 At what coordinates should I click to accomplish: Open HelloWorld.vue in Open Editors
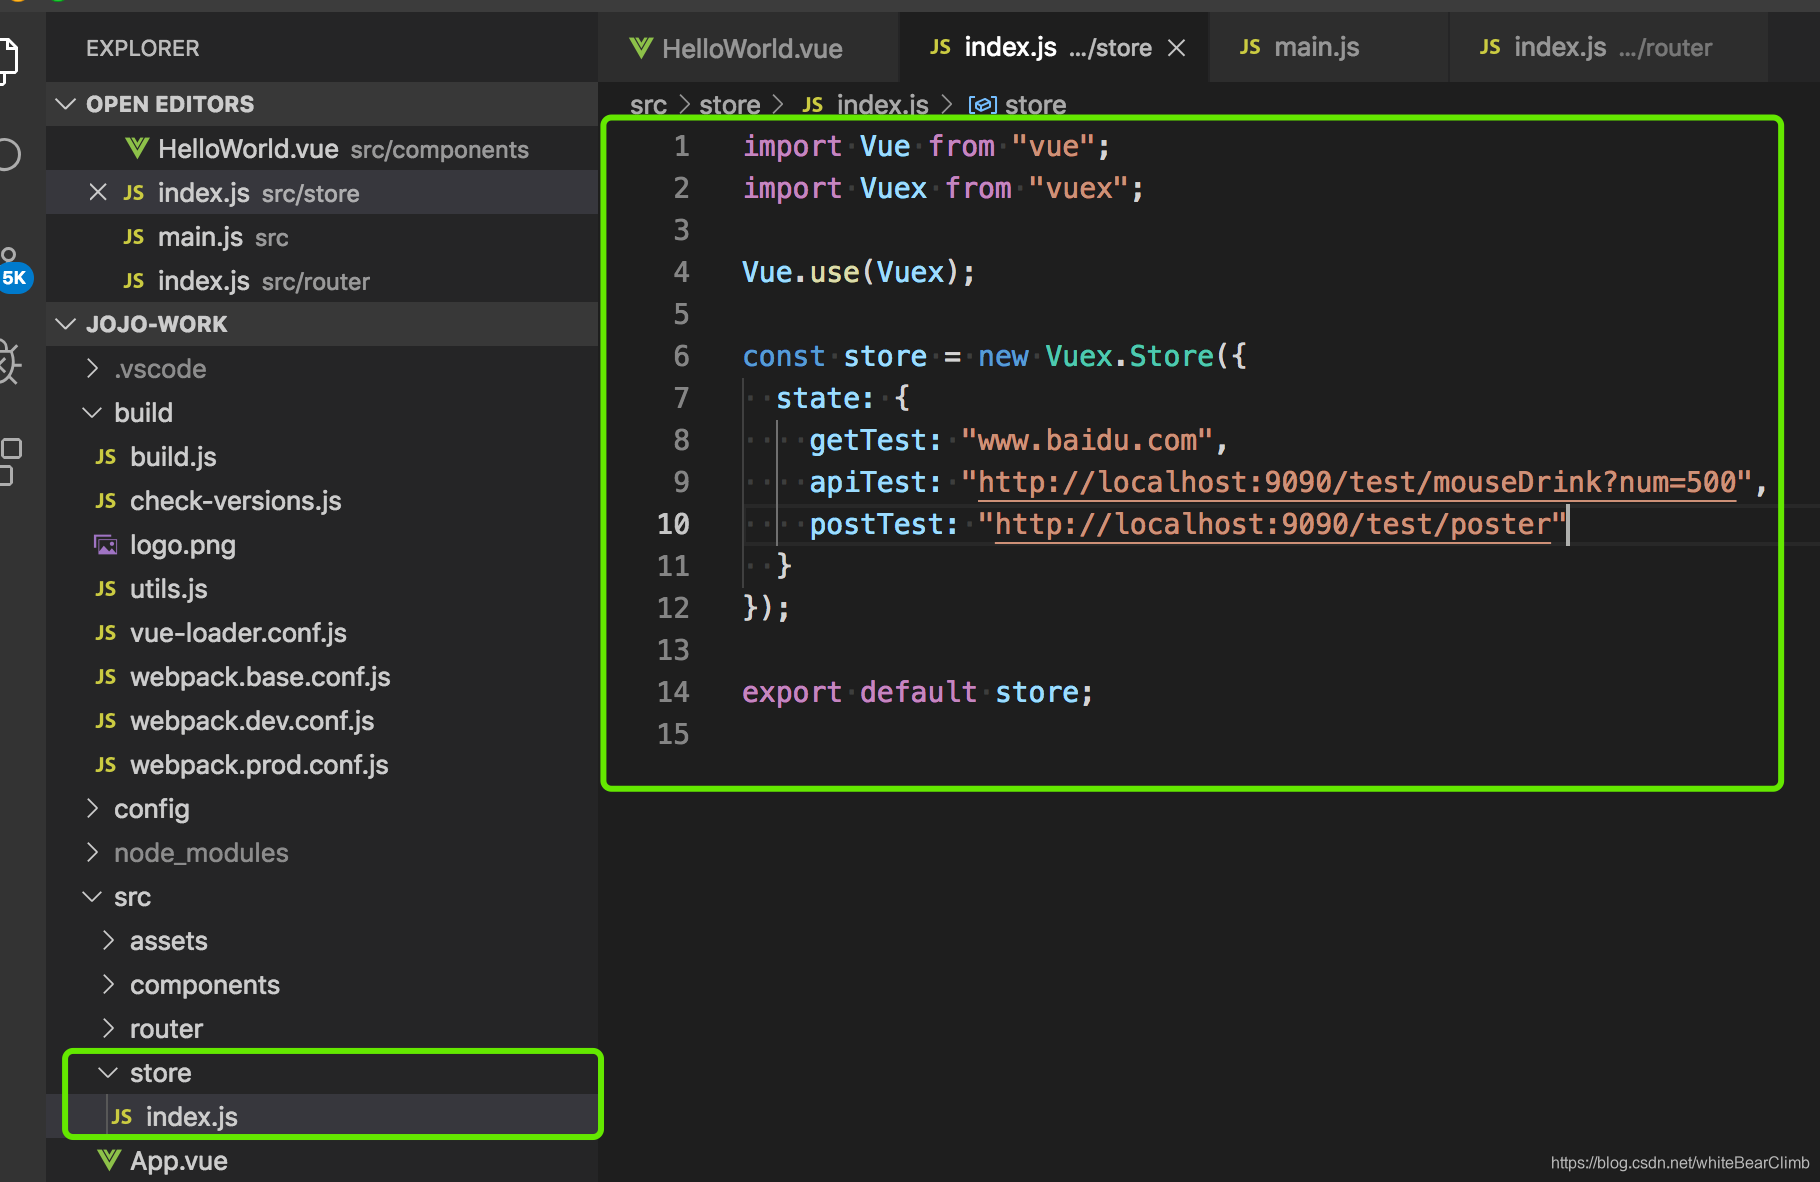(322, 149)
